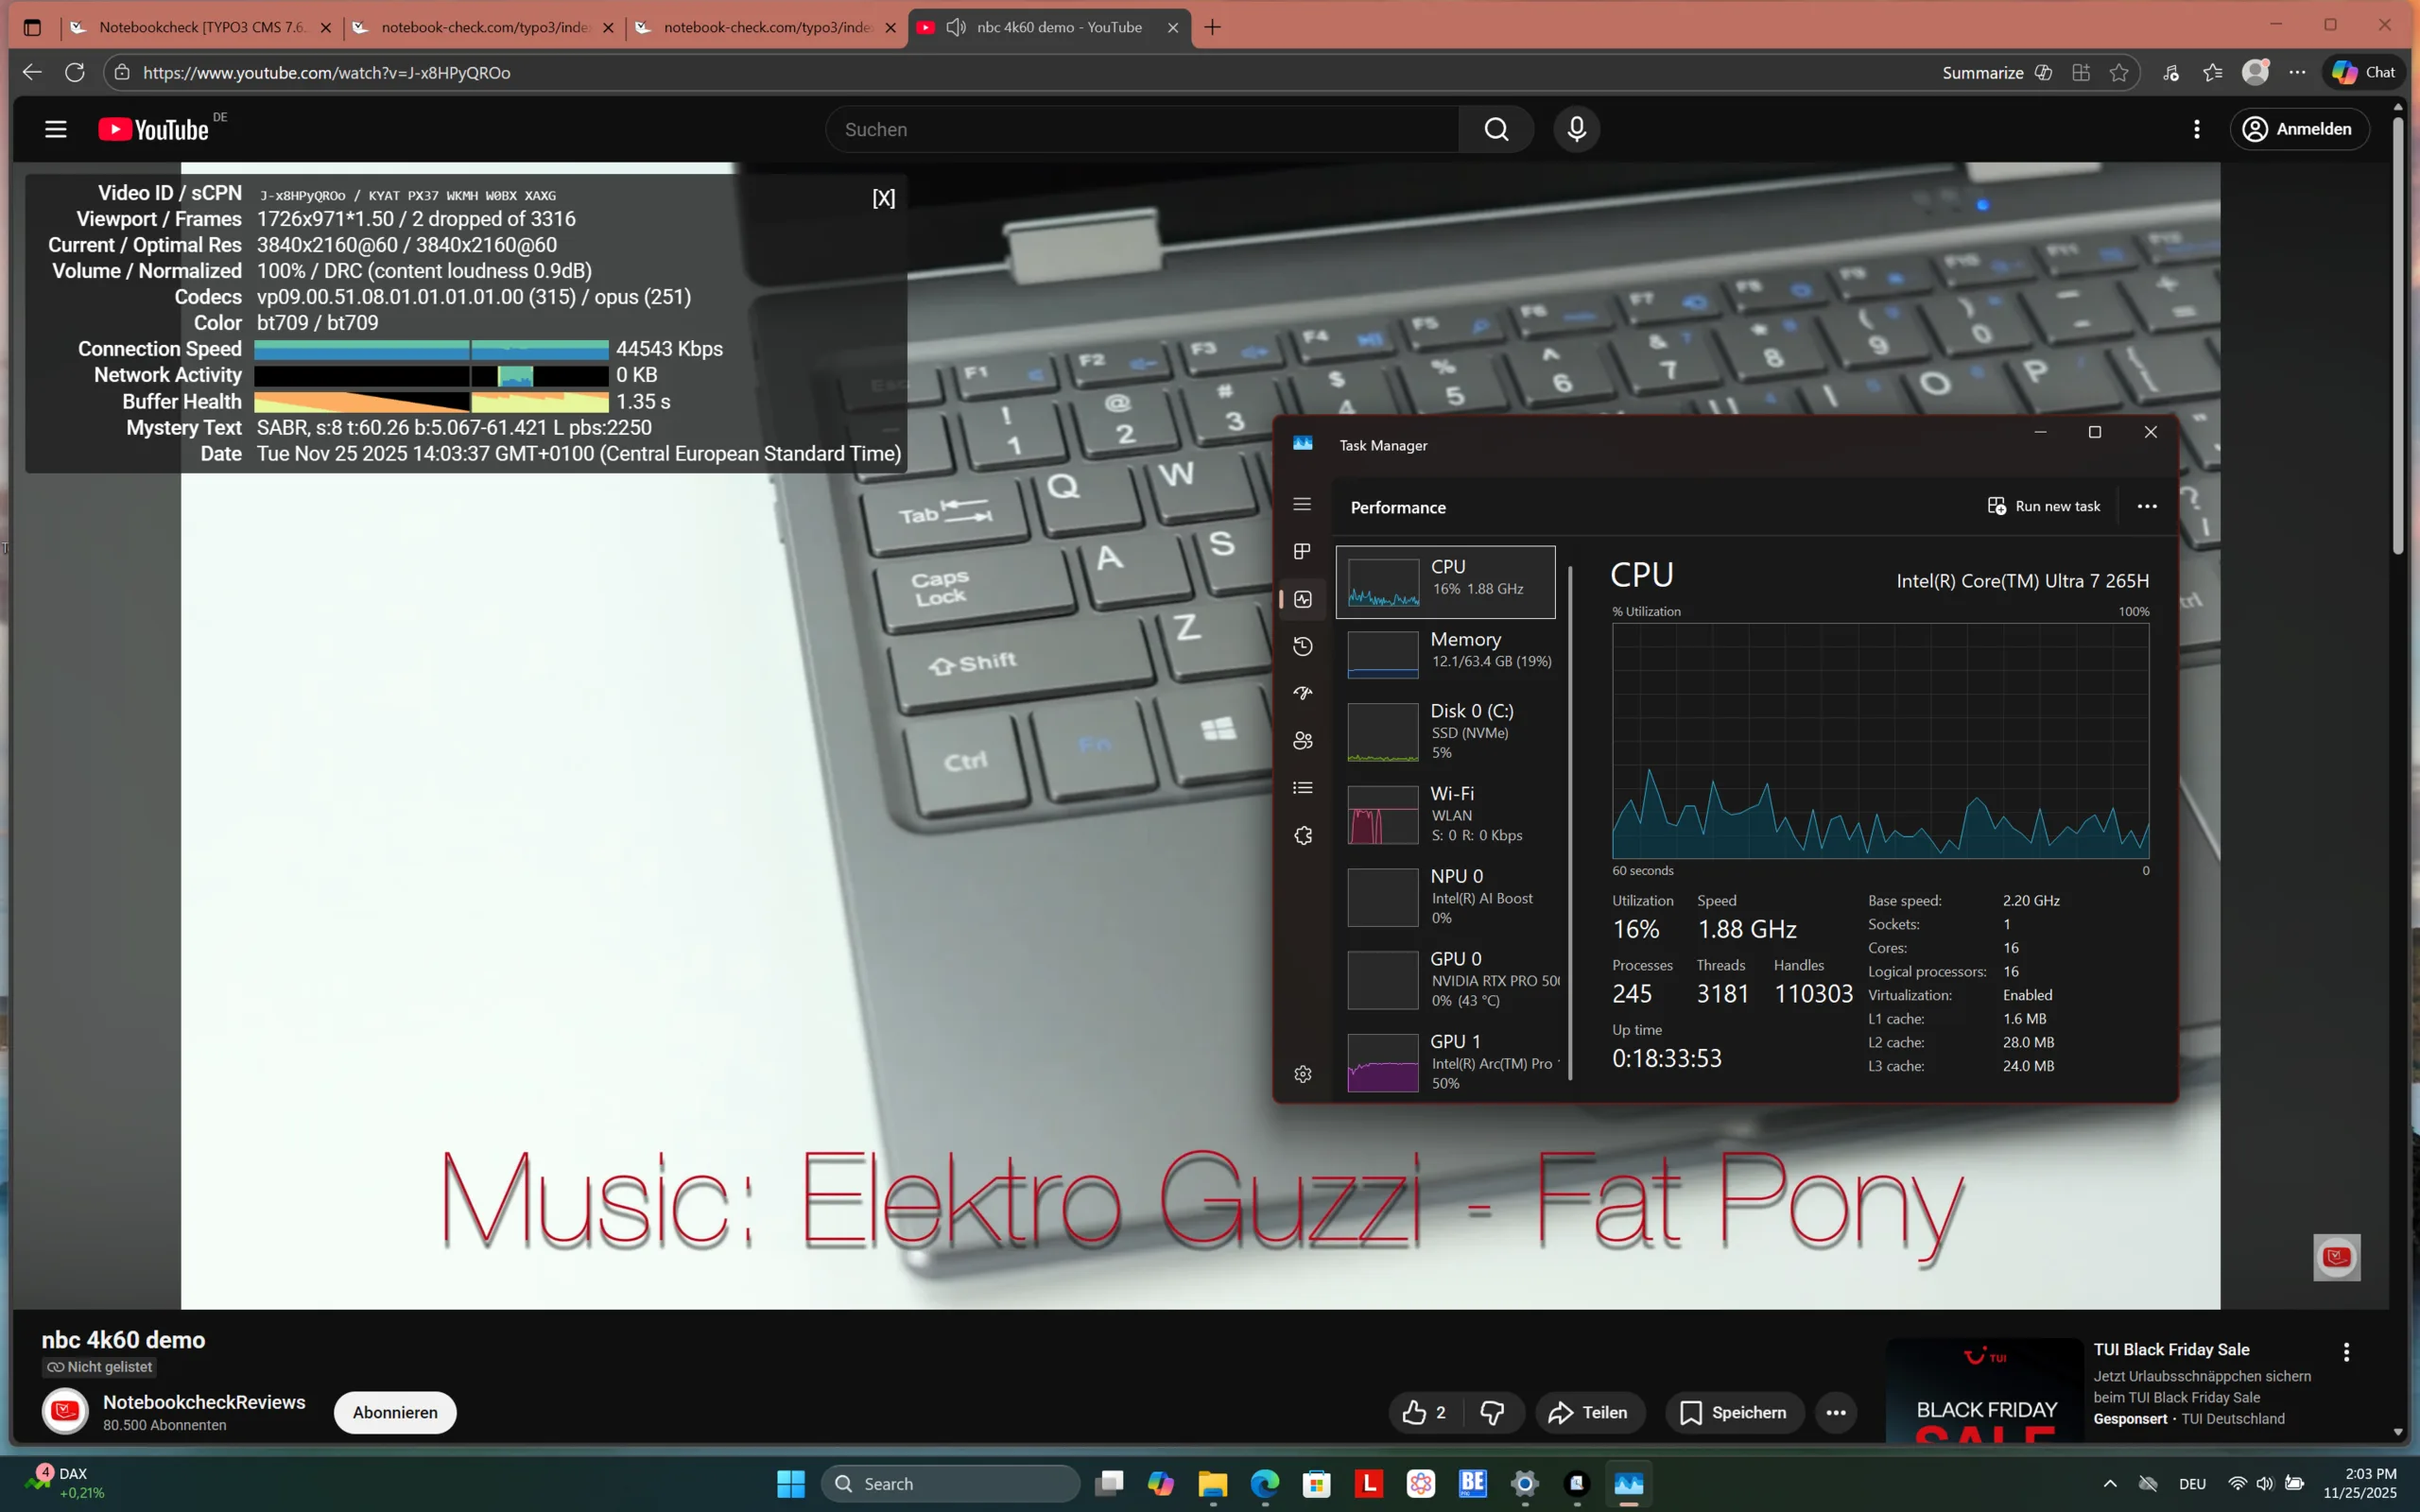
Task: Open Task Manager's Users page icon
Action: pos(1302,741)
